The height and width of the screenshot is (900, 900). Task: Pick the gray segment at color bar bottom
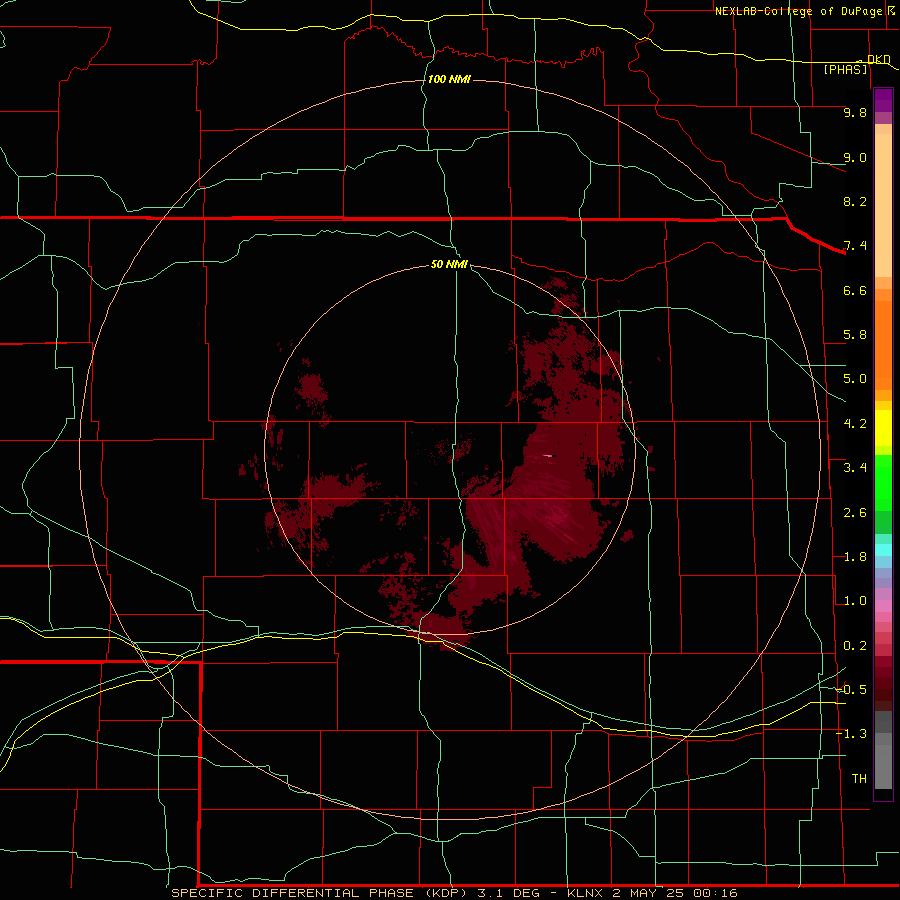(883, 767)
